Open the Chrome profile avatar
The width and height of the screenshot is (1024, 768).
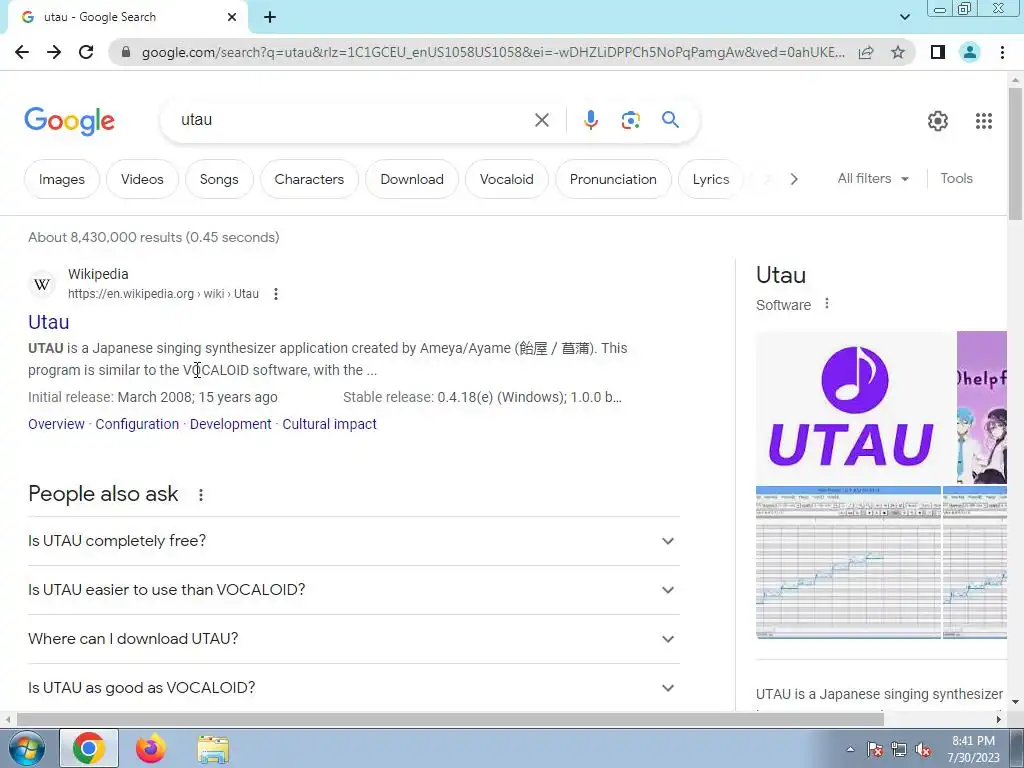point(970,52)
